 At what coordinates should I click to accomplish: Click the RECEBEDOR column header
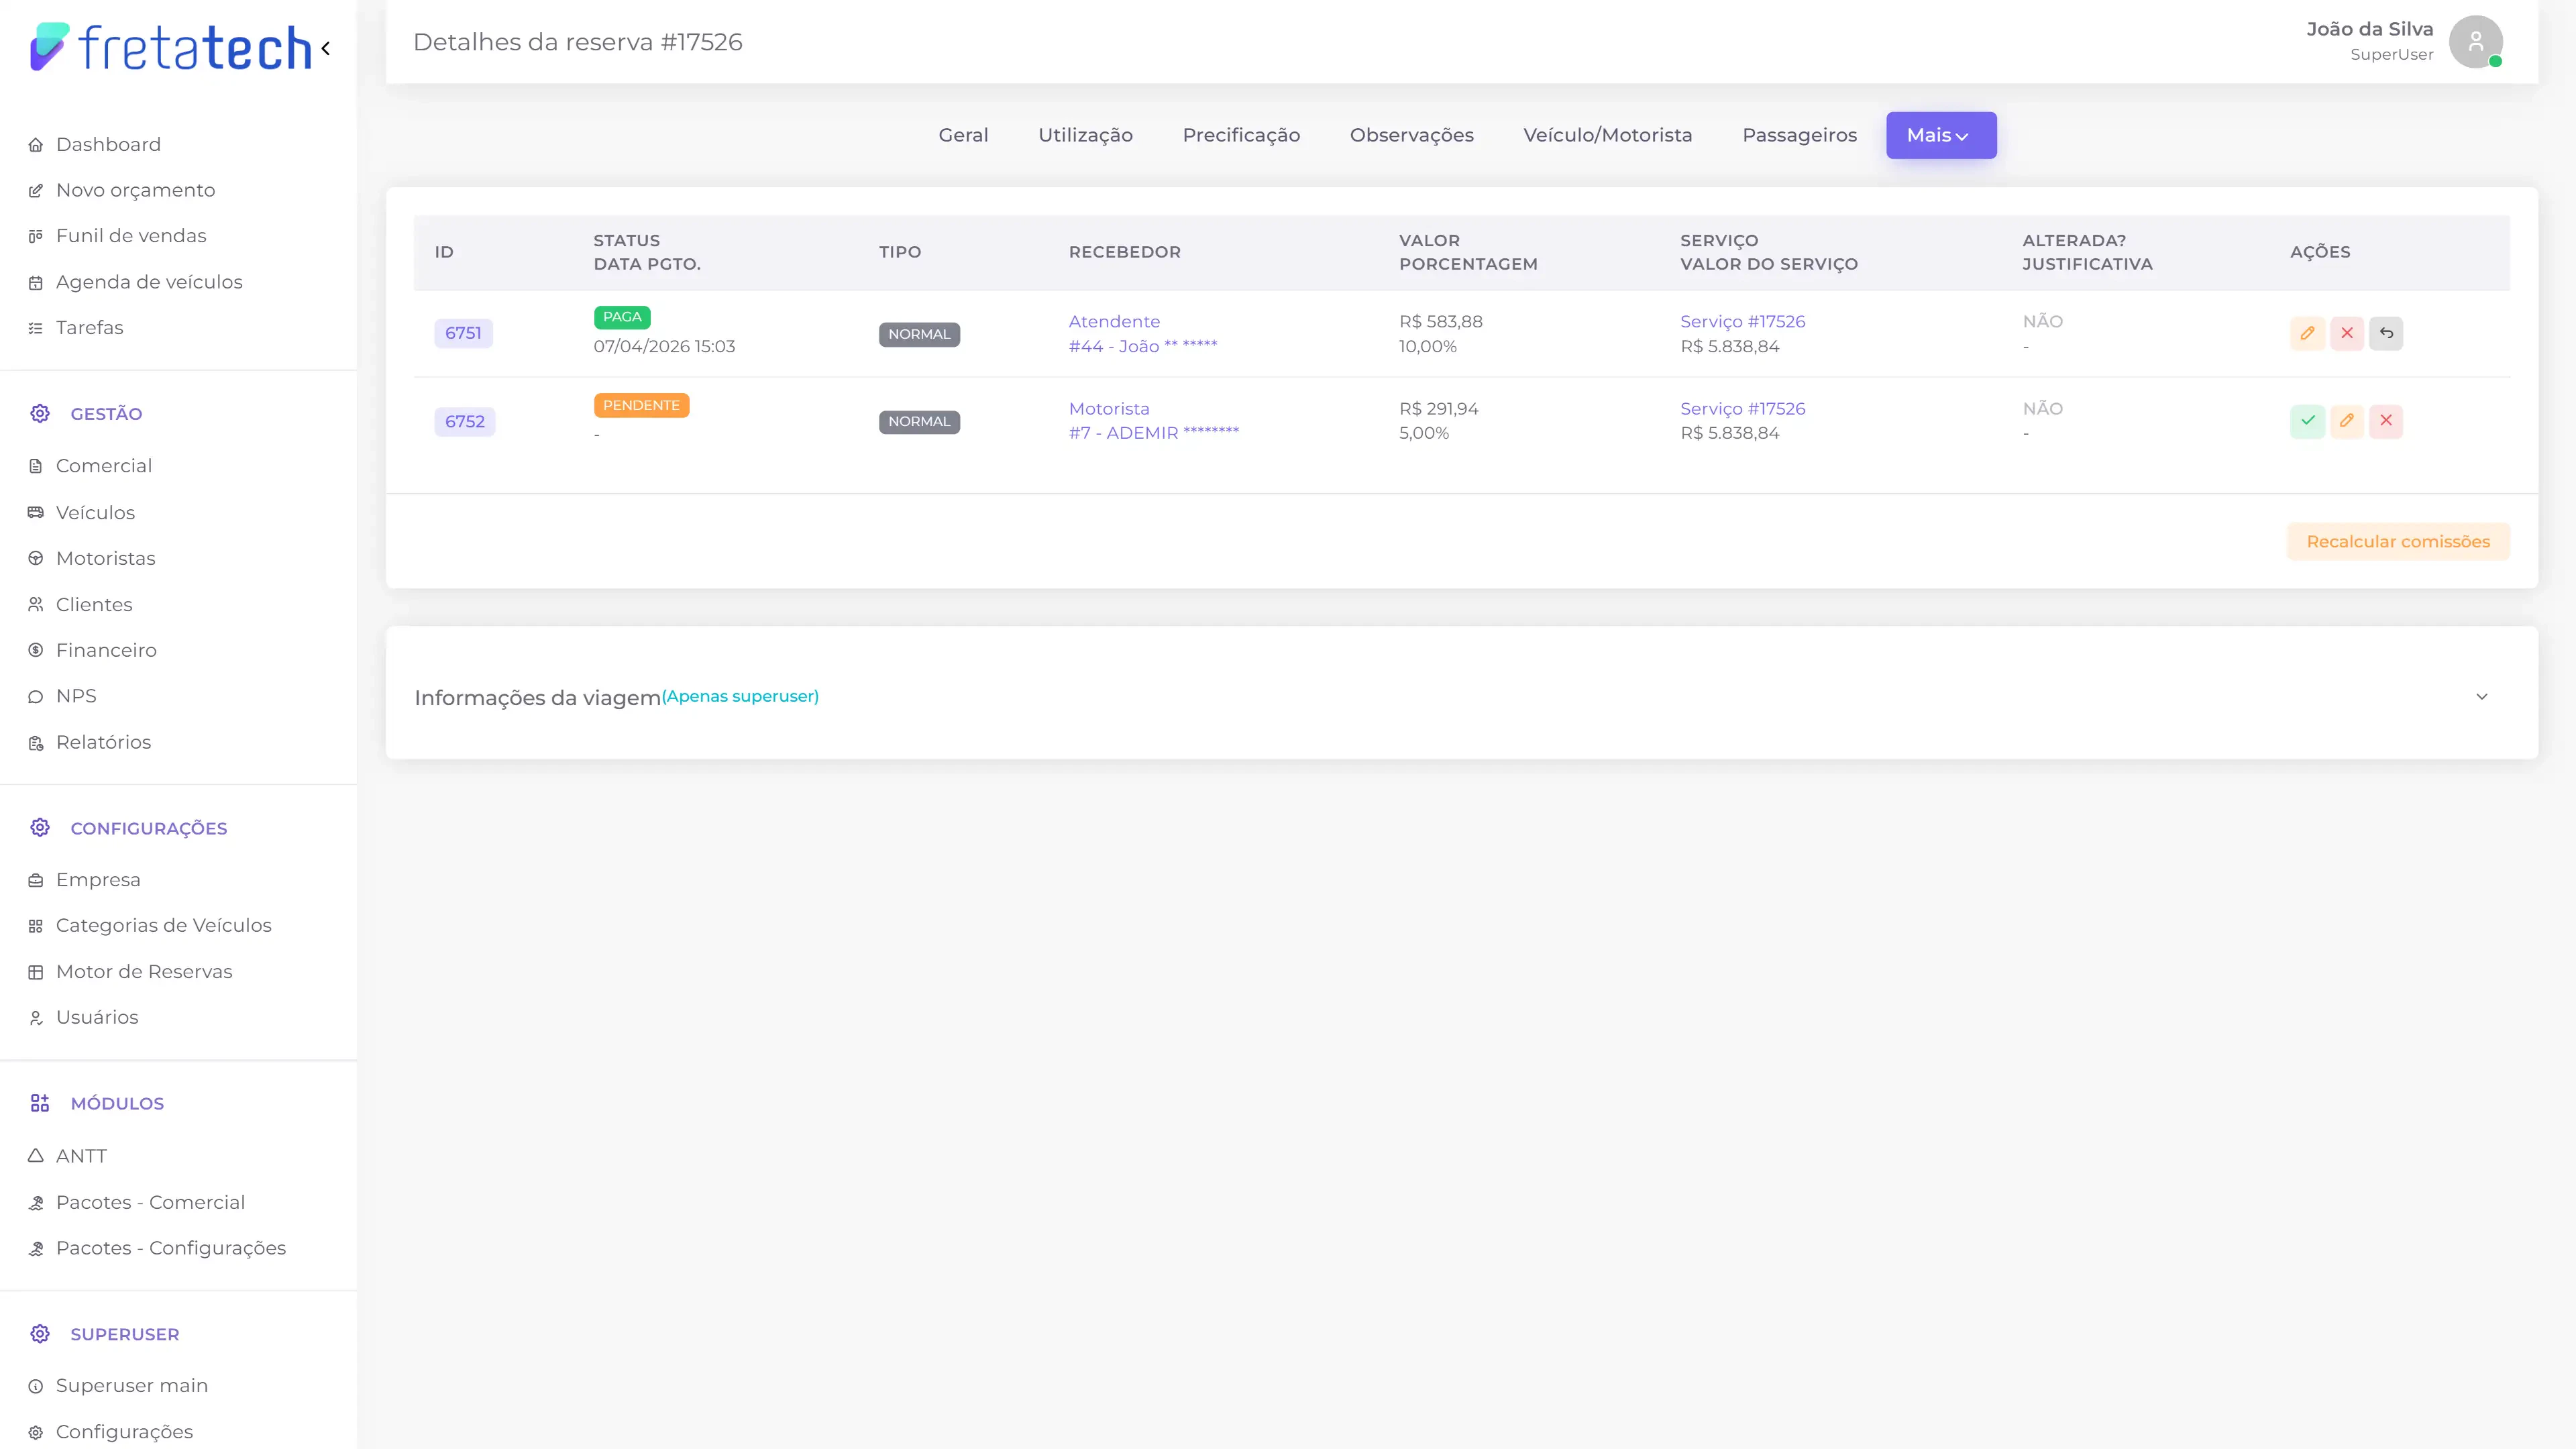[1124, 252]
